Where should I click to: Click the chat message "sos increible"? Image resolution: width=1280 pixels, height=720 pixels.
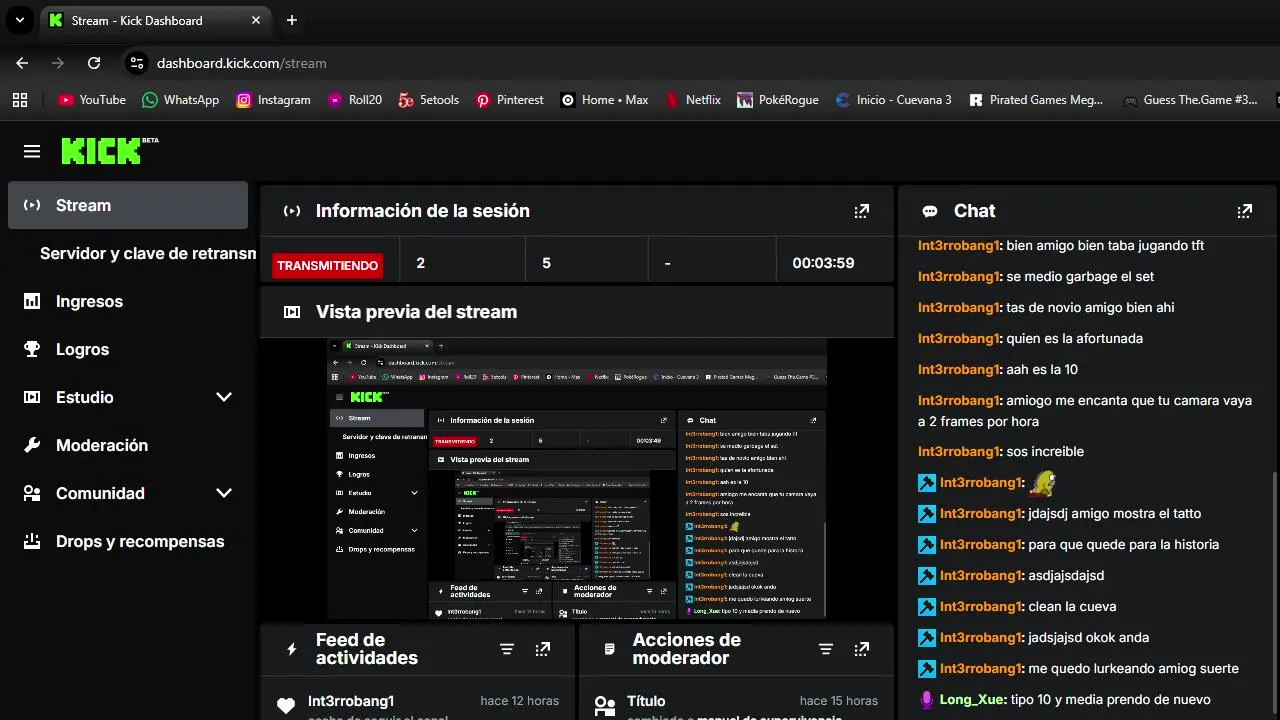point(1045,452)
